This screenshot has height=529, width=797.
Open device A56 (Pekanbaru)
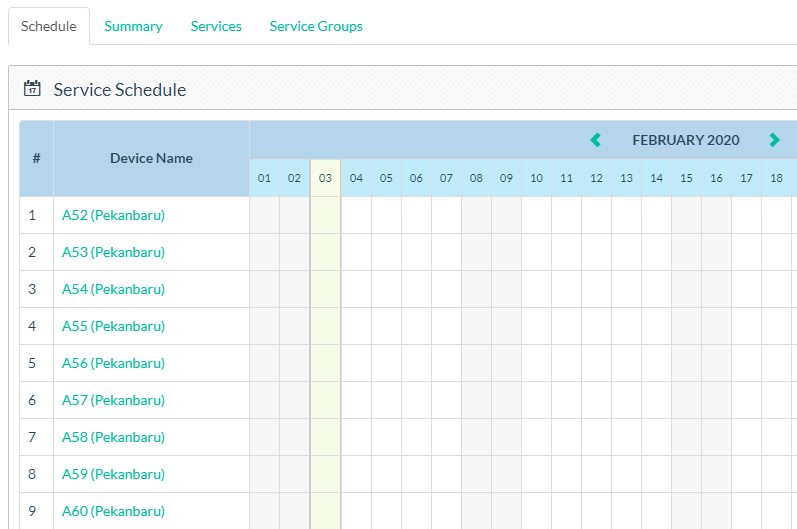tap(113, 363)
